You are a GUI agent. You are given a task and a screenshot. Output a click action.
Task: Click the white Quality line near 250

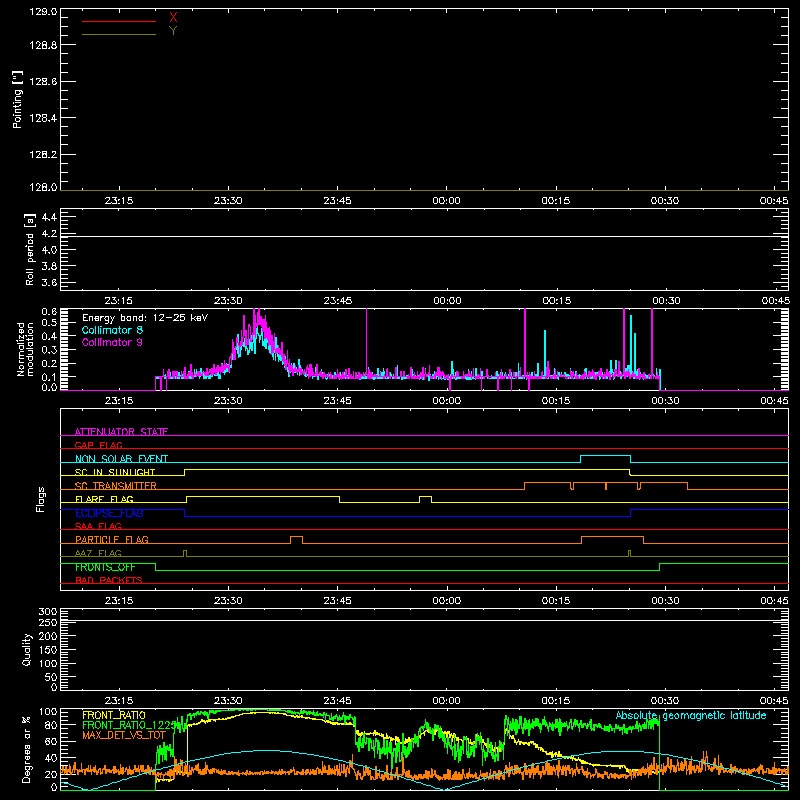[x=424, y=621]
